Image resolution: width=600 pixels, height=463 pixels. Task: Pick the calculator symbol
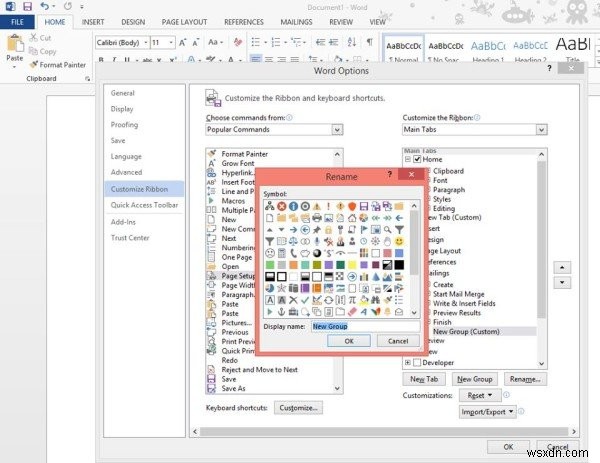282,253
